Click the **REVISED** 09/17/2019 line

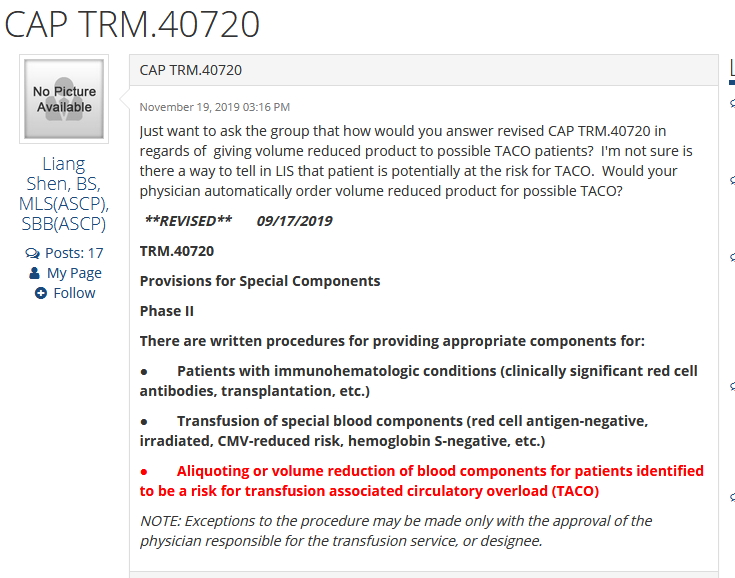238,221
